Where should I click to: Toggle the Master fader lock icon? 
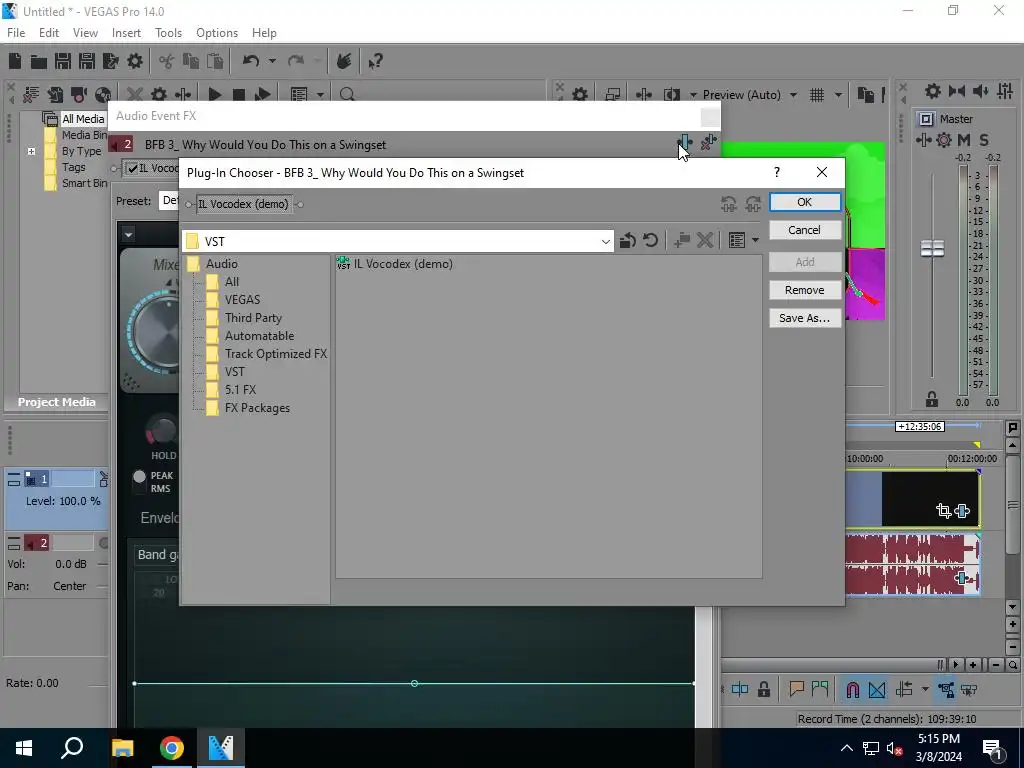(932, 398)
